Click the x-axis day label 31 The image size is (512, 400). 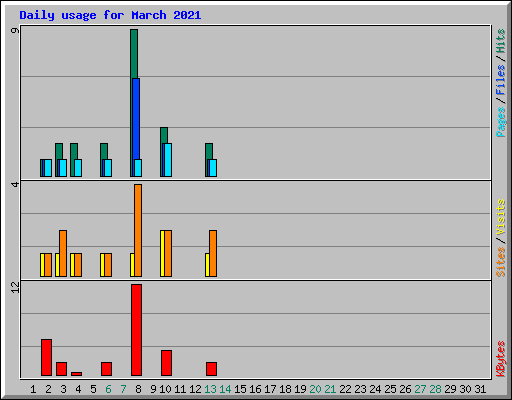tap(480, 389)
